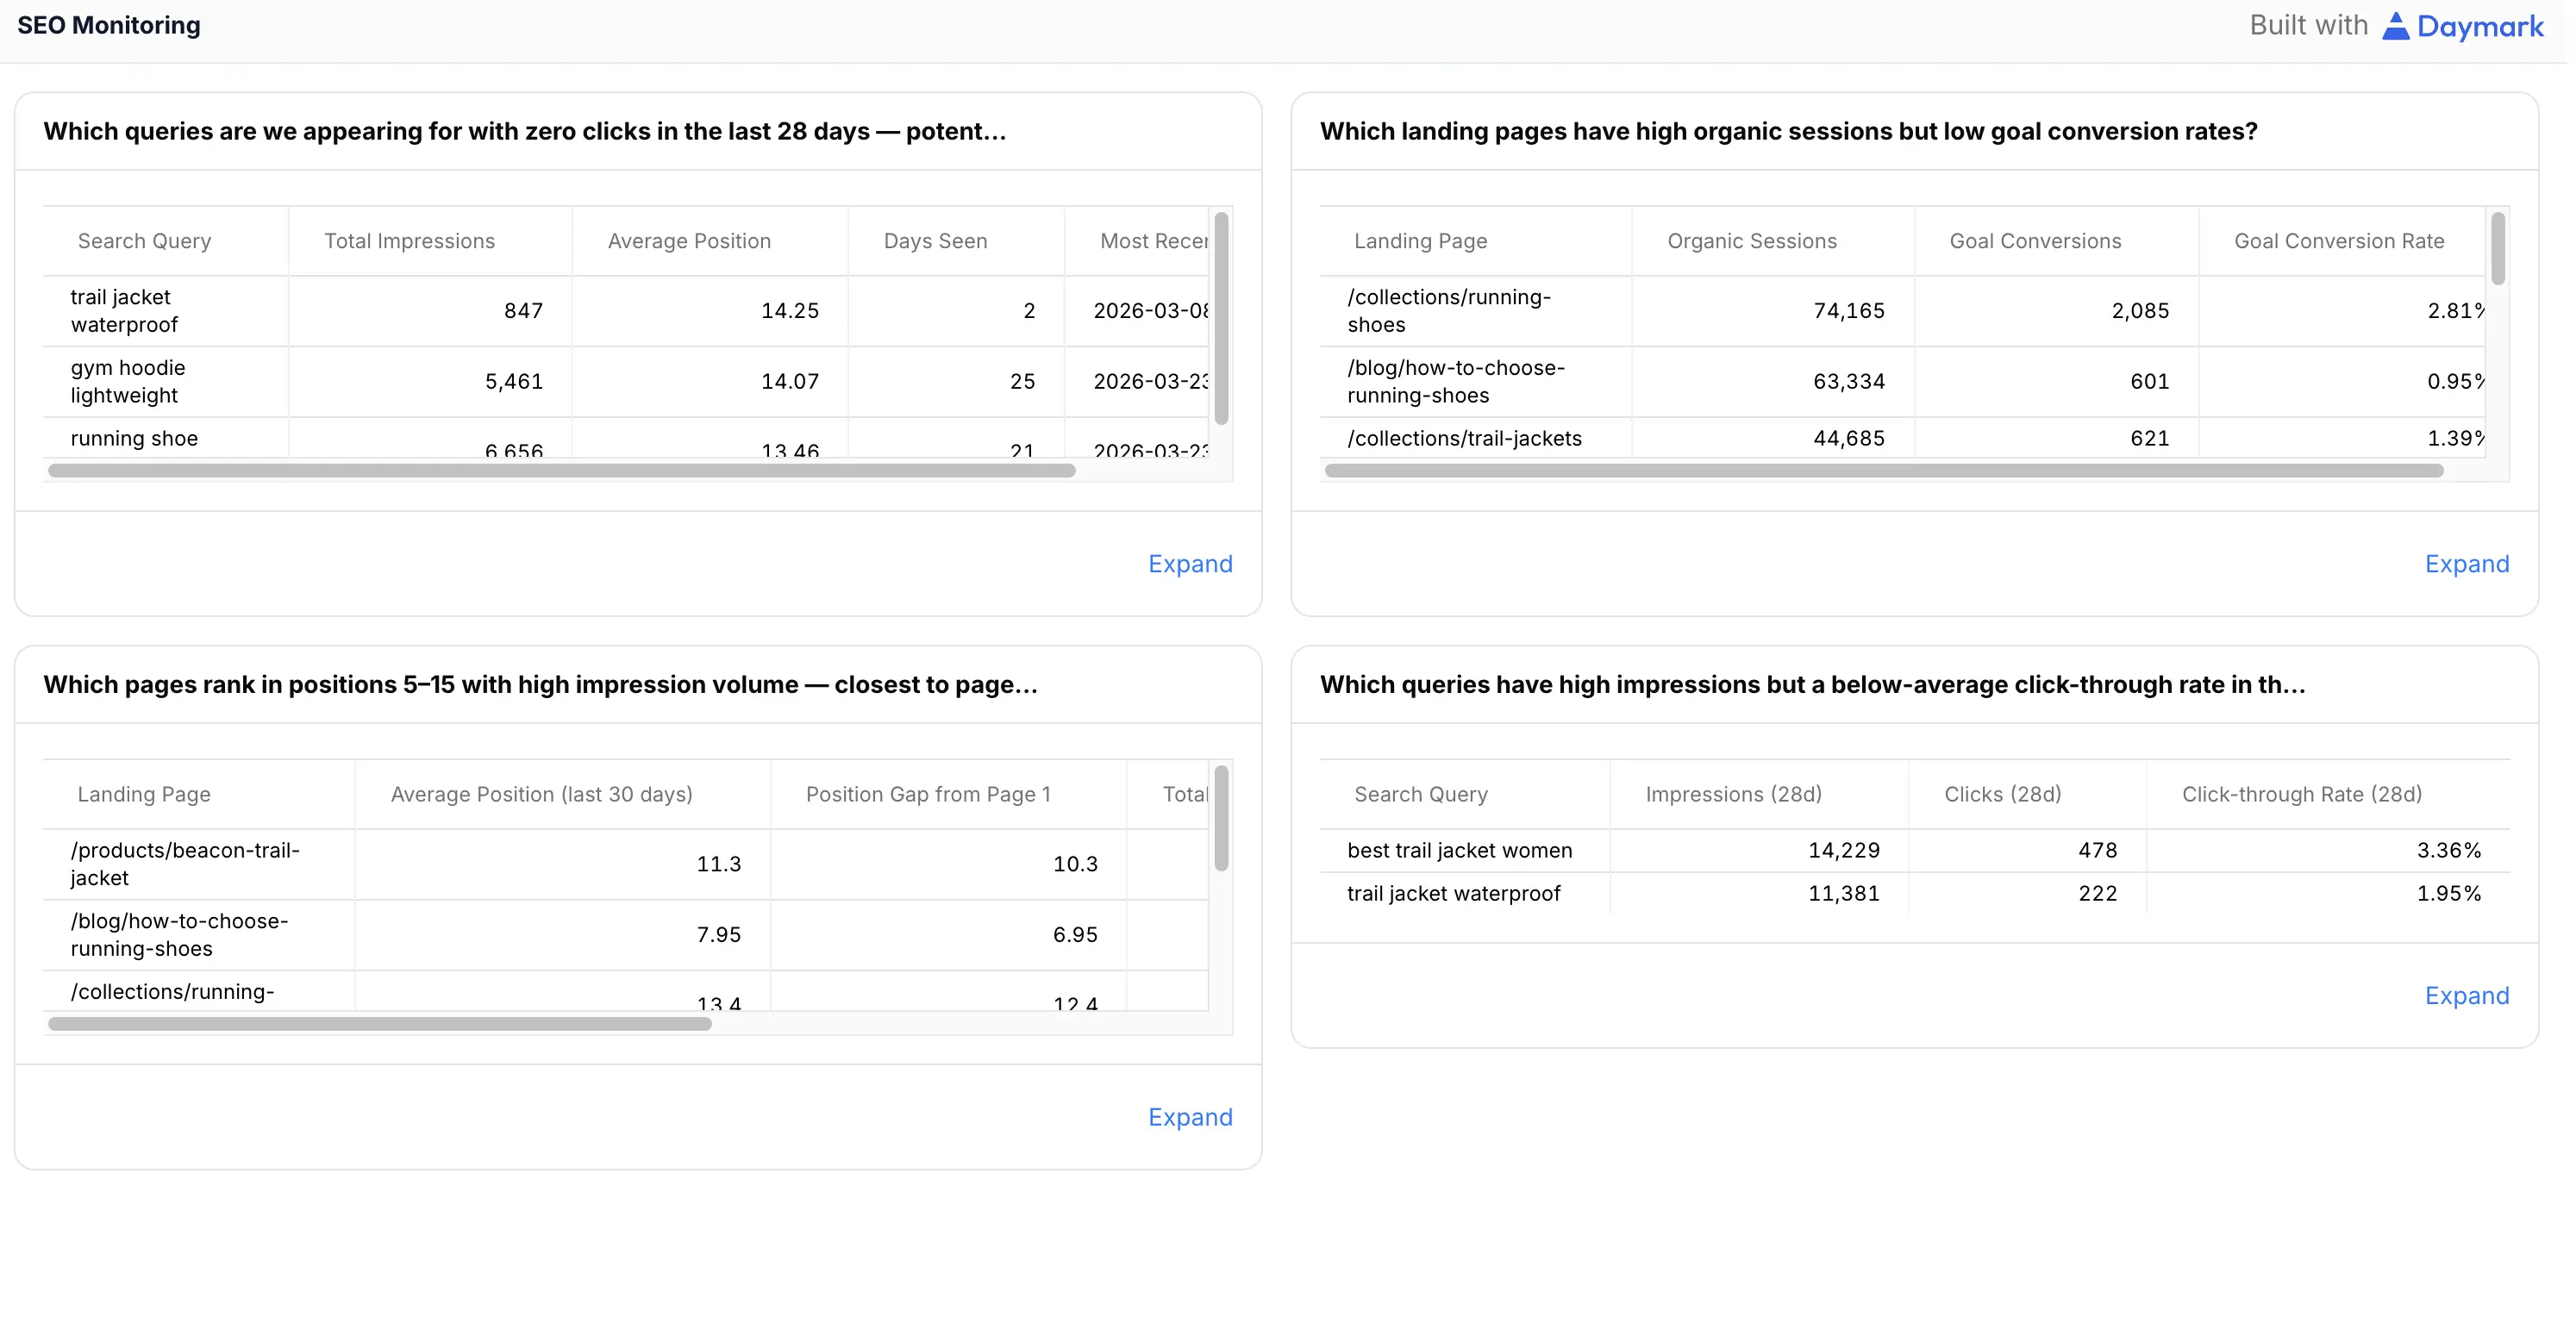Click vertical scrollbar of landing pages conversion table
The height and width of the screenshot is (1329, 2576).
pos(2497,250)
